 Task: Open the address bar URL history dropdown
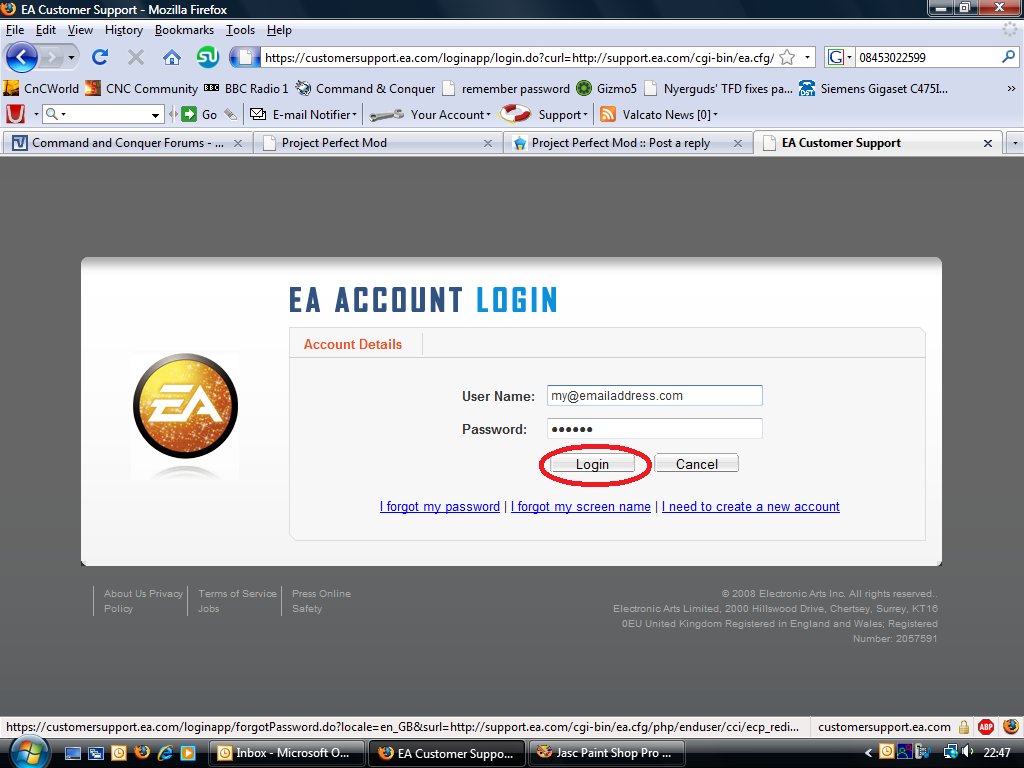coord(807,57)
